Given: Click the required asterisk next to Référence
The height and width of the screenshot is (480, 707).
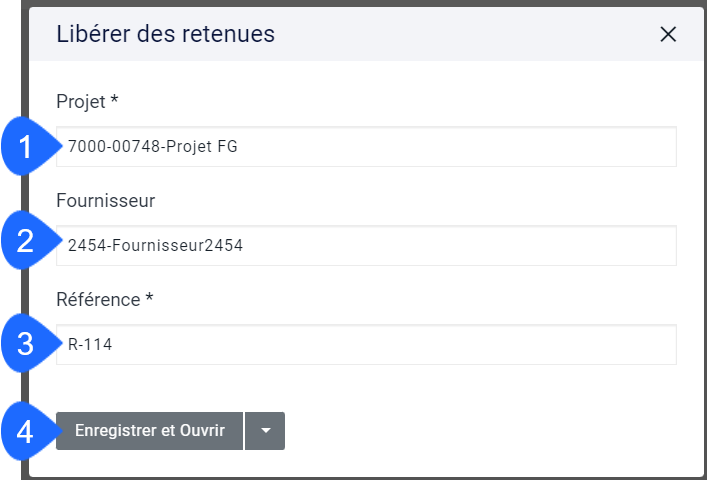Looking at the screenshot, I should (149, 297).
